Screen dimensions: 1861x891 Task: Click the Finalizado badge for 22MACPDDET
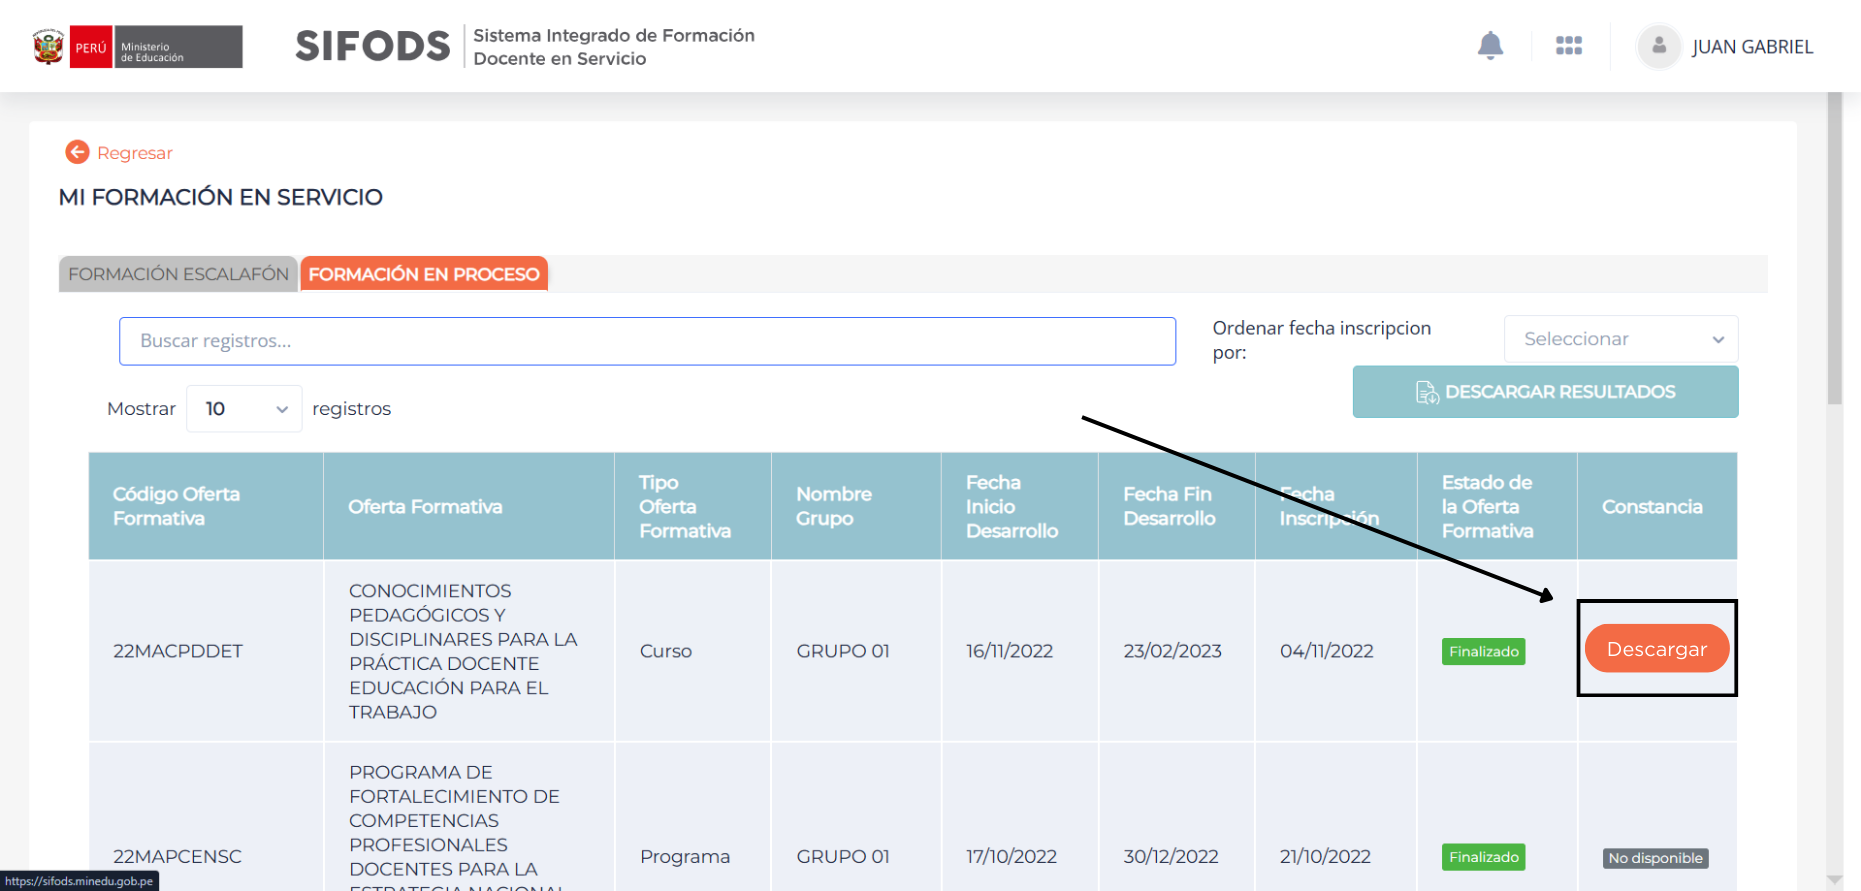pyautogui.click(x=1483, y=651)
